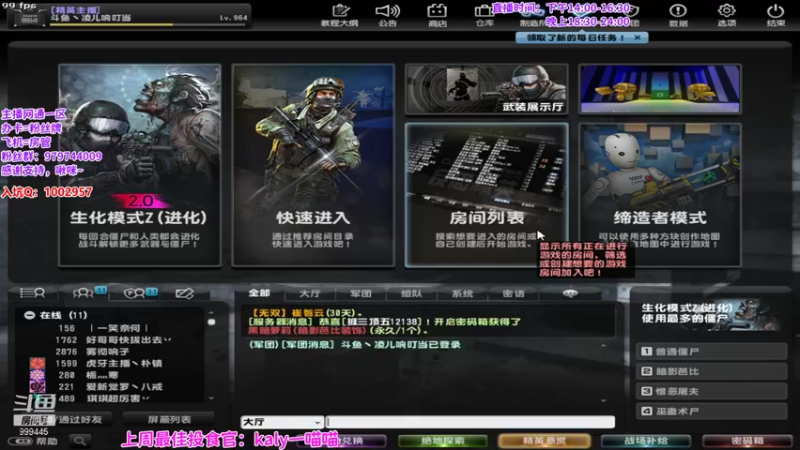Select zombie entry 1 普通僵尸
The height and width of the screenshot is (450, 800).
pos(711,352)
